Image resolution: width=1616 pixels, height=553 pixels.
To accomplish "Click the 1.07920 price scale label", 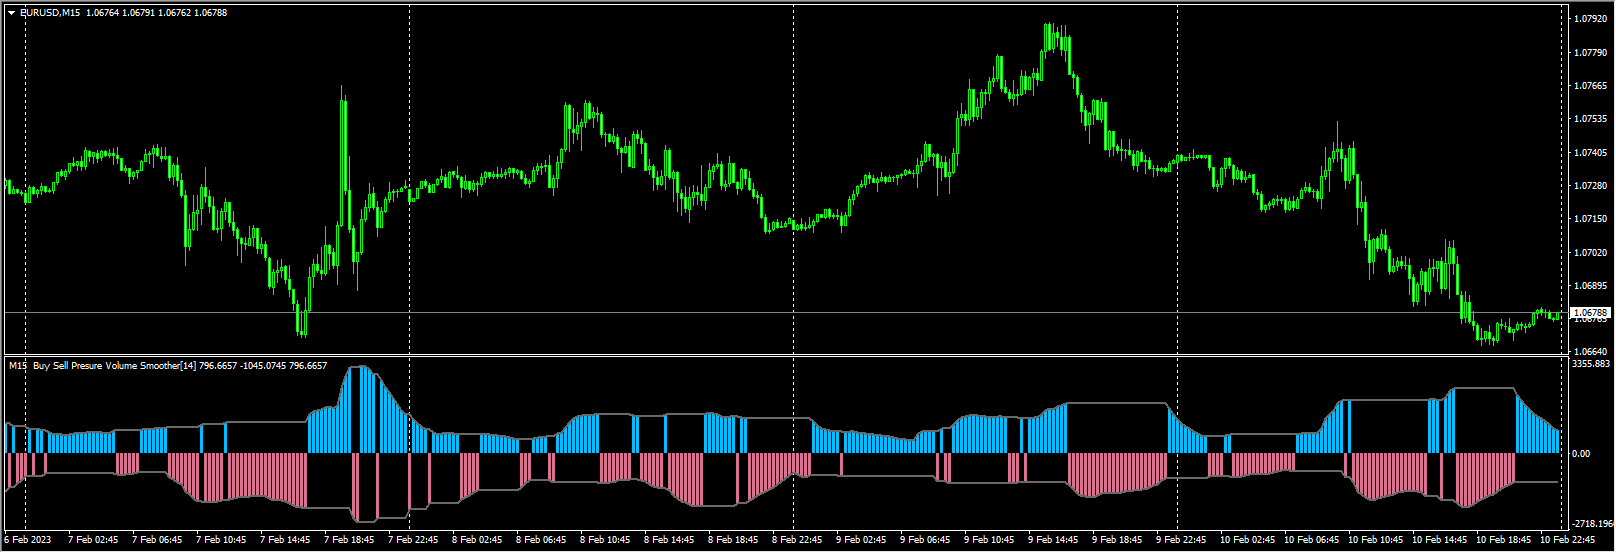I will pyautogui.click(x=1590, y=19).
